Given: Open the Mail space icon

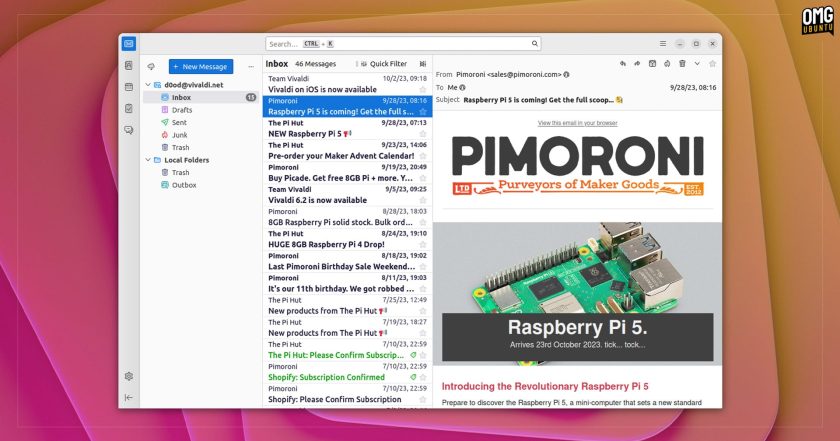Looking at the screenshot, I should coord(129,43).
